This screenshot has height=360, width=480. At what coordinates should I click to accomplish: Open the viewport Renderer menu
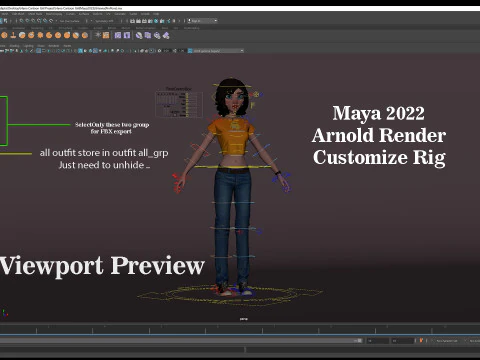54,46
